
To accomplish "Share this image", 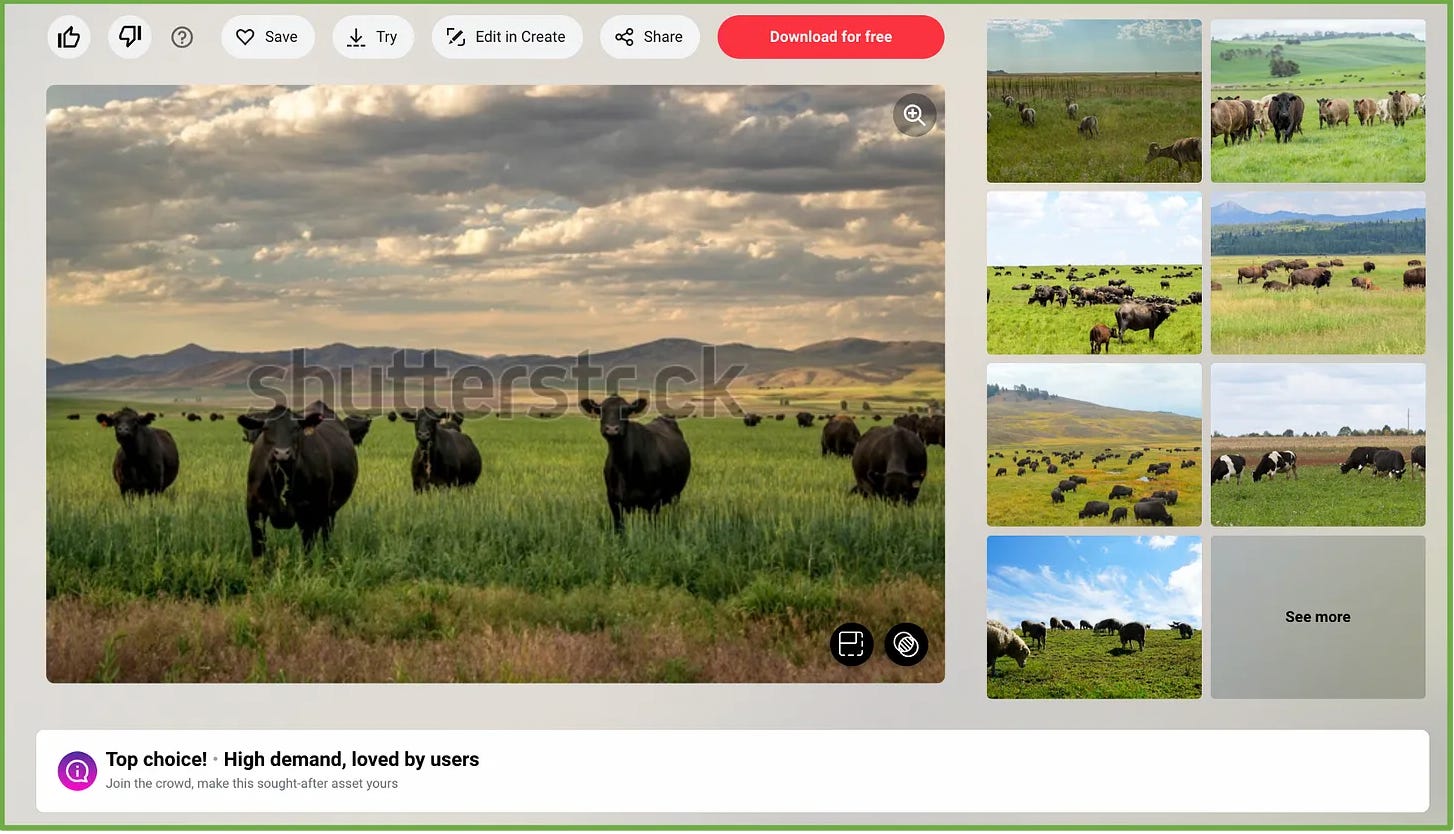I will click(649, 37).
